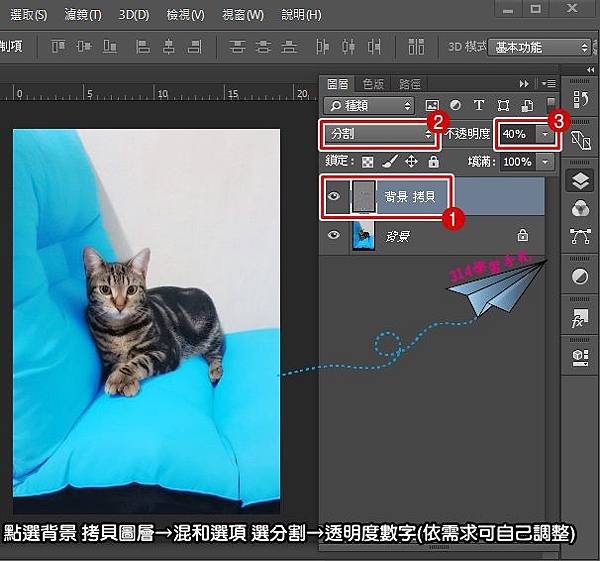Click the distribute horizontal centers icon
The image size is (600, 561).
coord(348,47)
